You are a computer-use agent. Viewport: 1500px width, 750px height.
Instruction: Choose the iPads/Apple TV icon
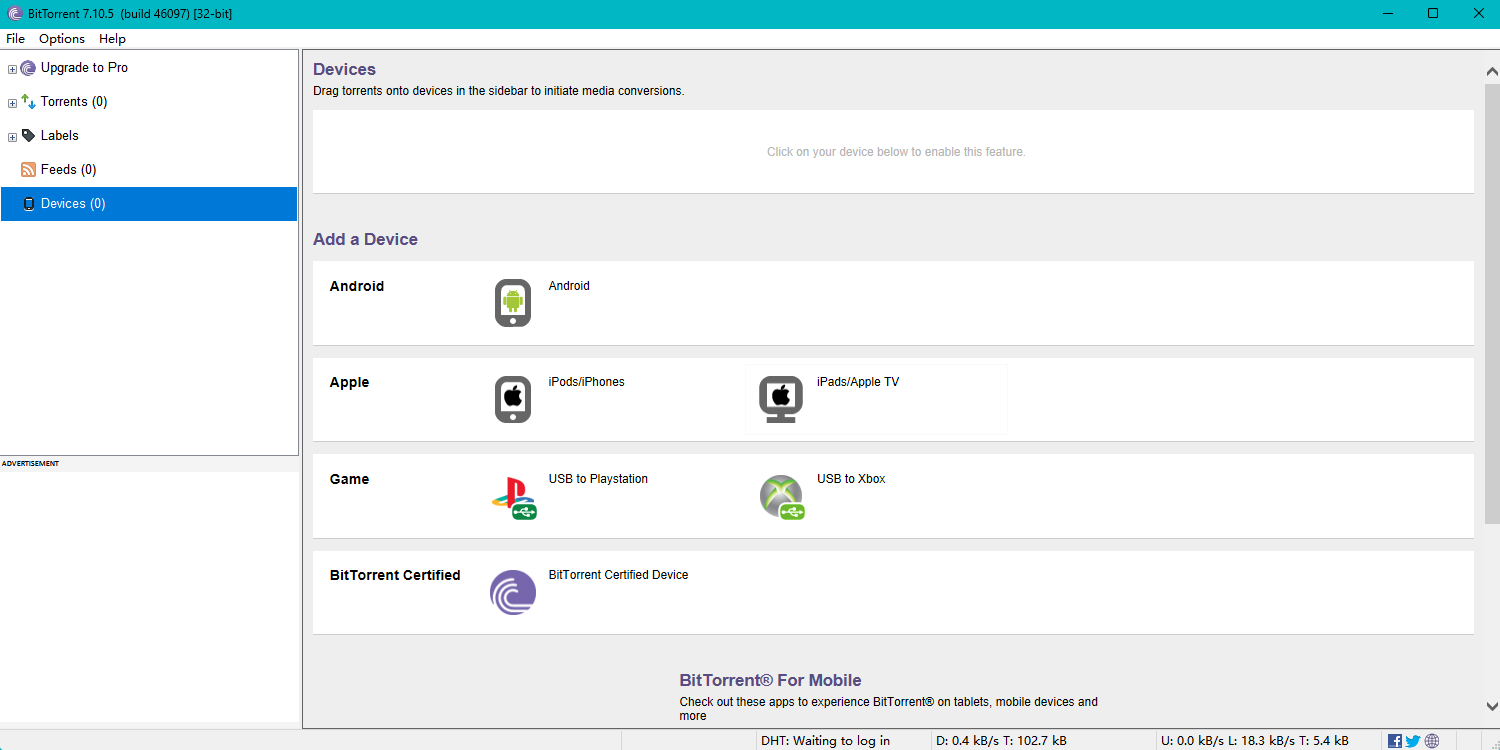(780, 399)
